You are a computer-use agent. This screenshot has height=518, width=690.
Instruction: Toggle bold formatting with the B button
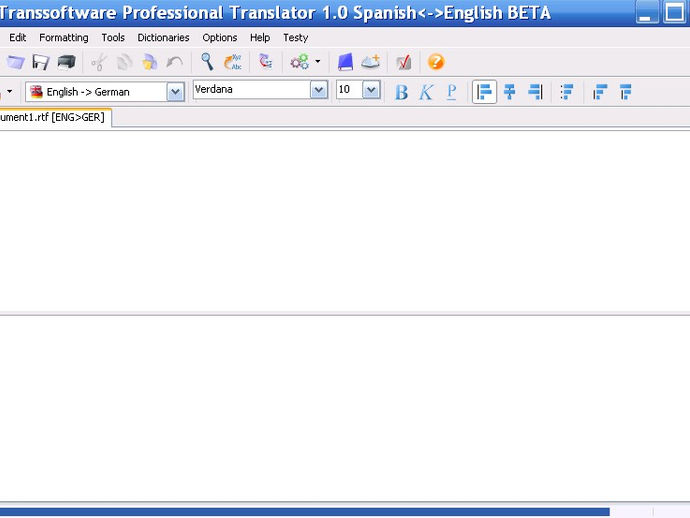click(401, 92)
